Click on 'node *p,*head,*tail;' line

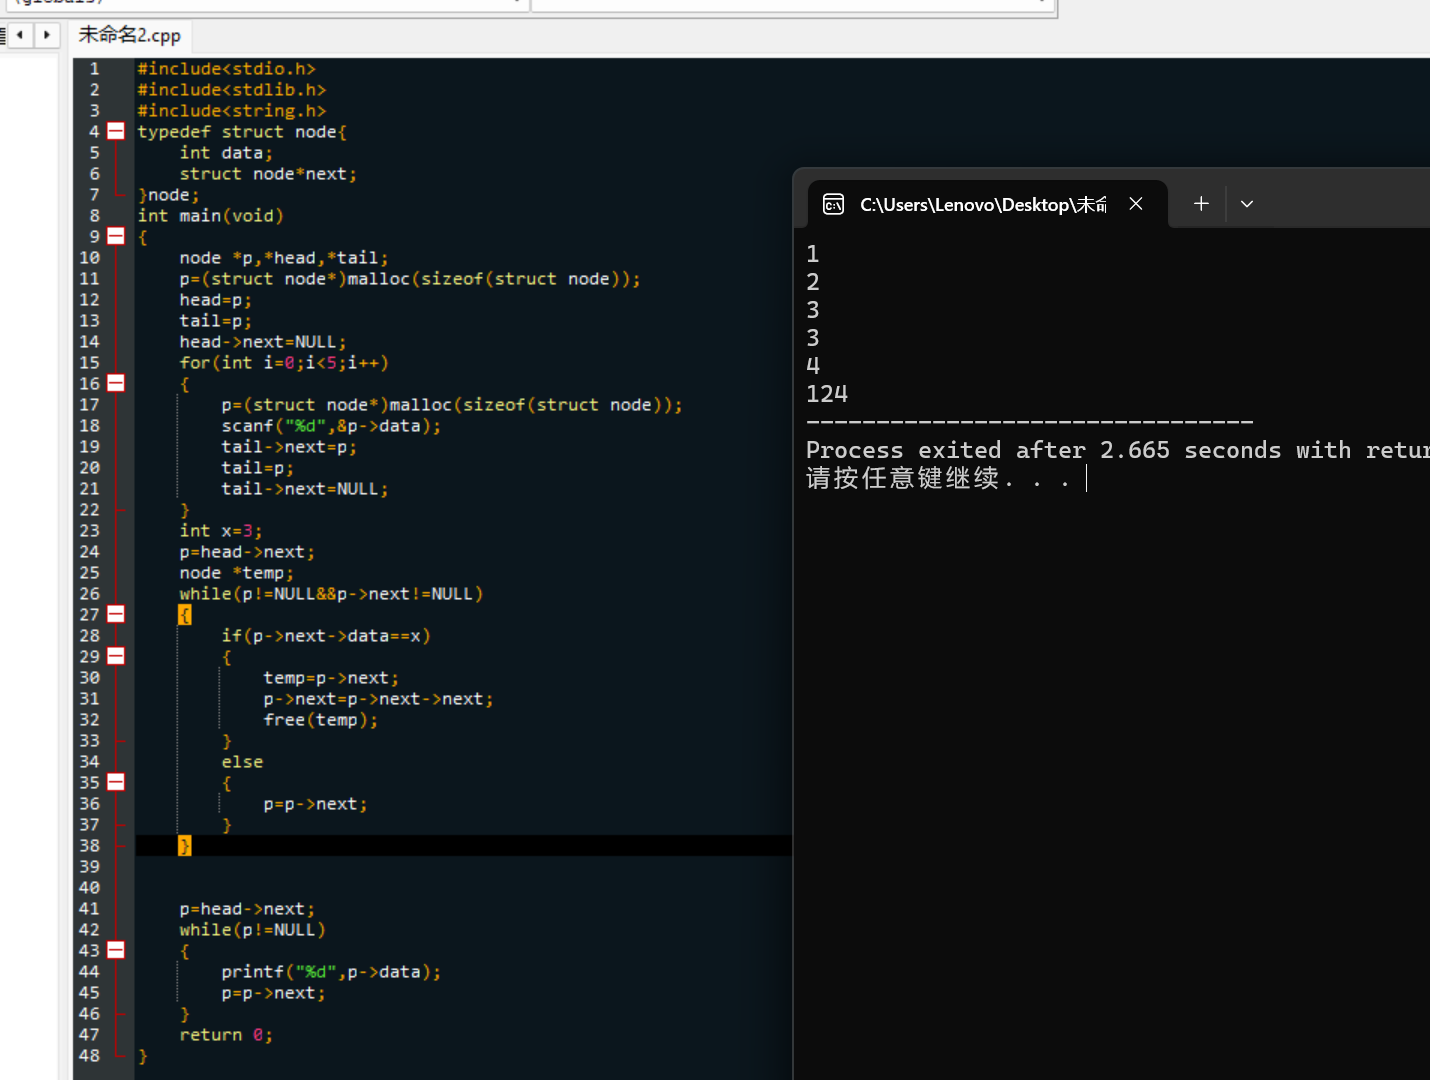tap(284, 258)
